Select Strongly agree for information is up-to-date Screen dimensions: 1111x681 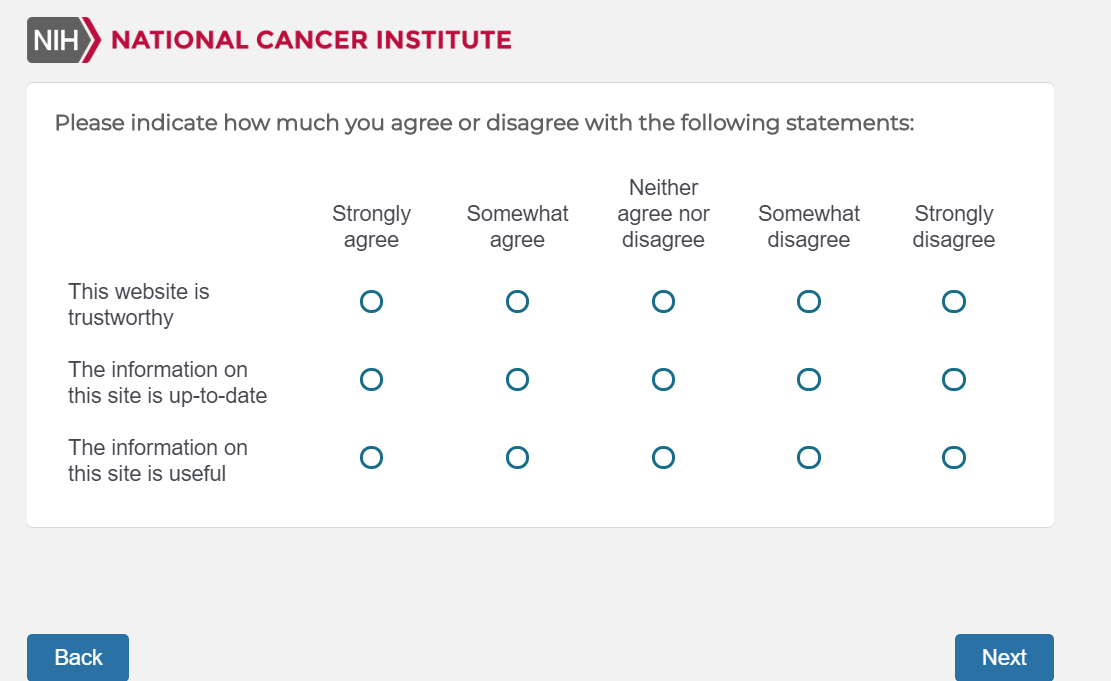(371, 380)
